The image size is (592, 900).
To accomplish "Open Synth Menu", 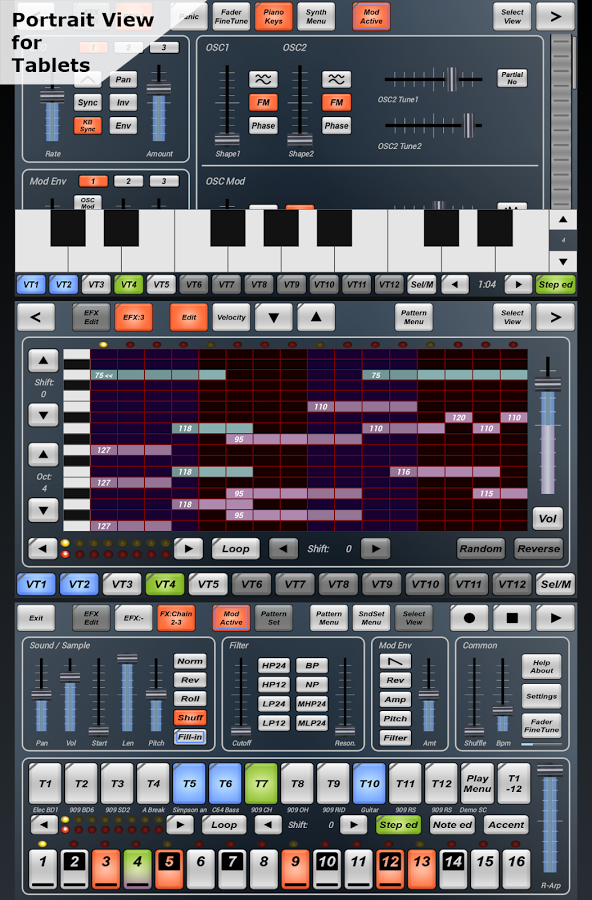I will click(x=316, y=16).
